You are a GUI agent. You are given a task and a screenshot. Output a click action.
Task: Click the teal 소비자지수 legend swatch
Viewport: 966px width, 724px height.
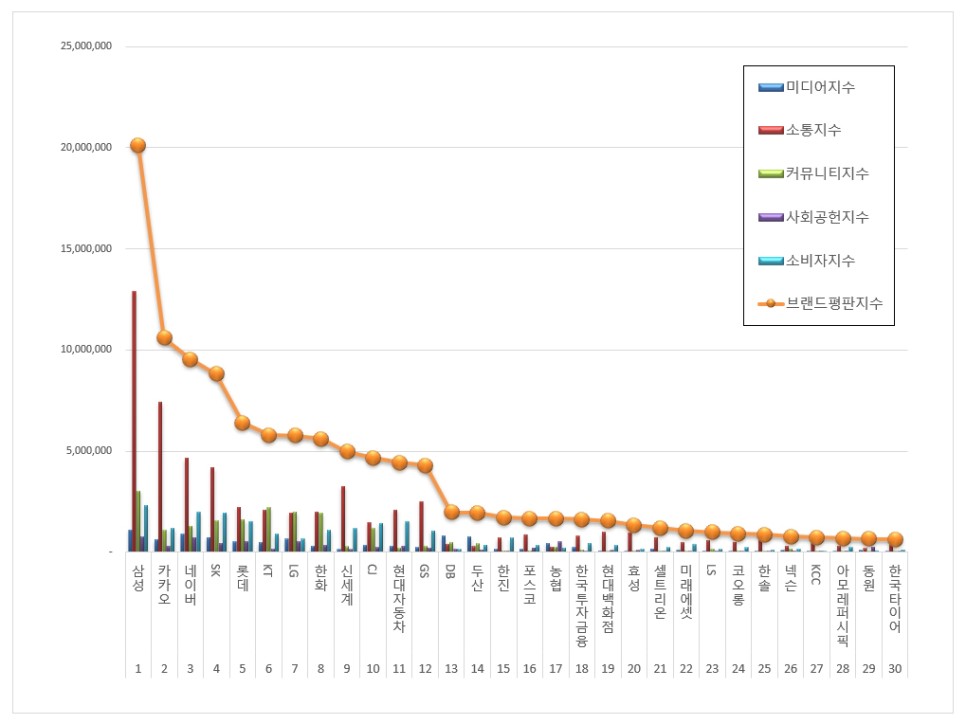click(x=771, y=261)
